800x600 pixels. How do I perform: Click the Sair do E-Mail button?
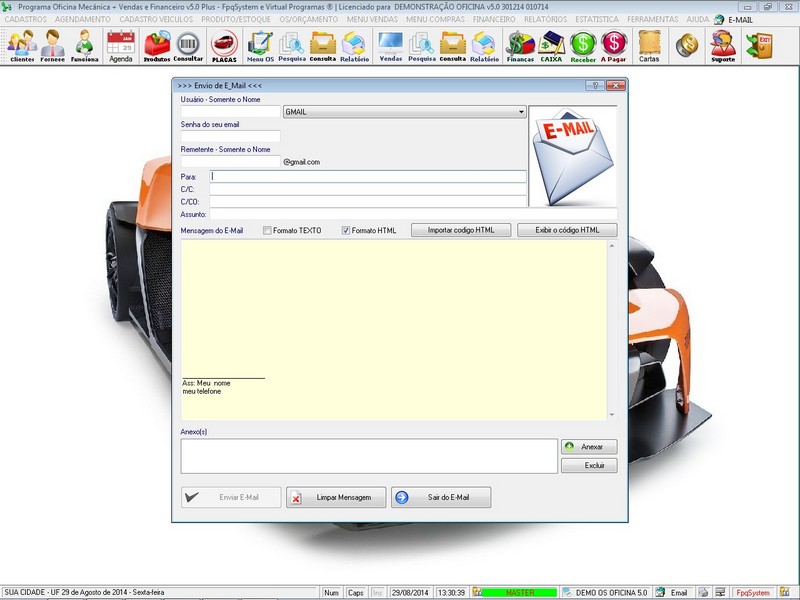(441, 497)
